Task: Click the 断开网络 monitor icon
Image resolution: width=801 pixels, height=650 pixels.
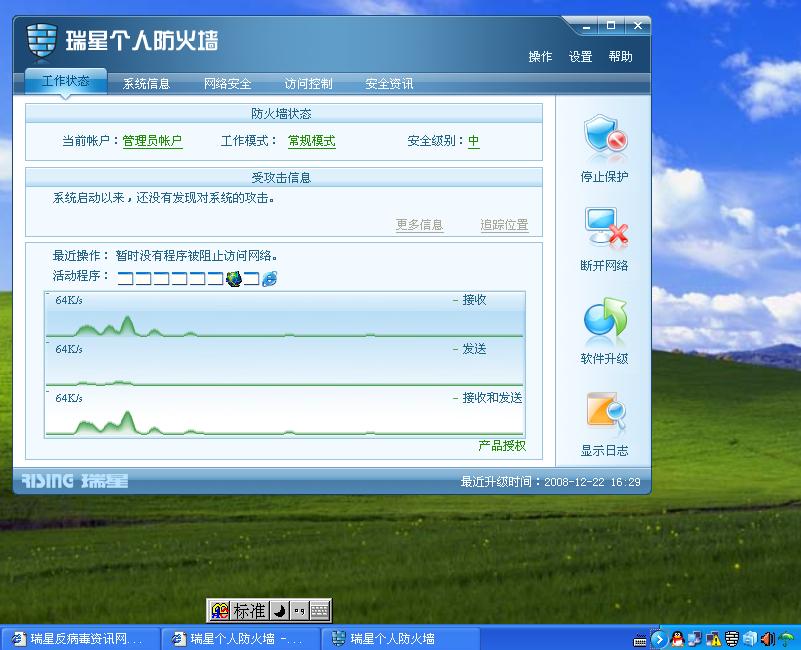Action: [x=606, y=227]
